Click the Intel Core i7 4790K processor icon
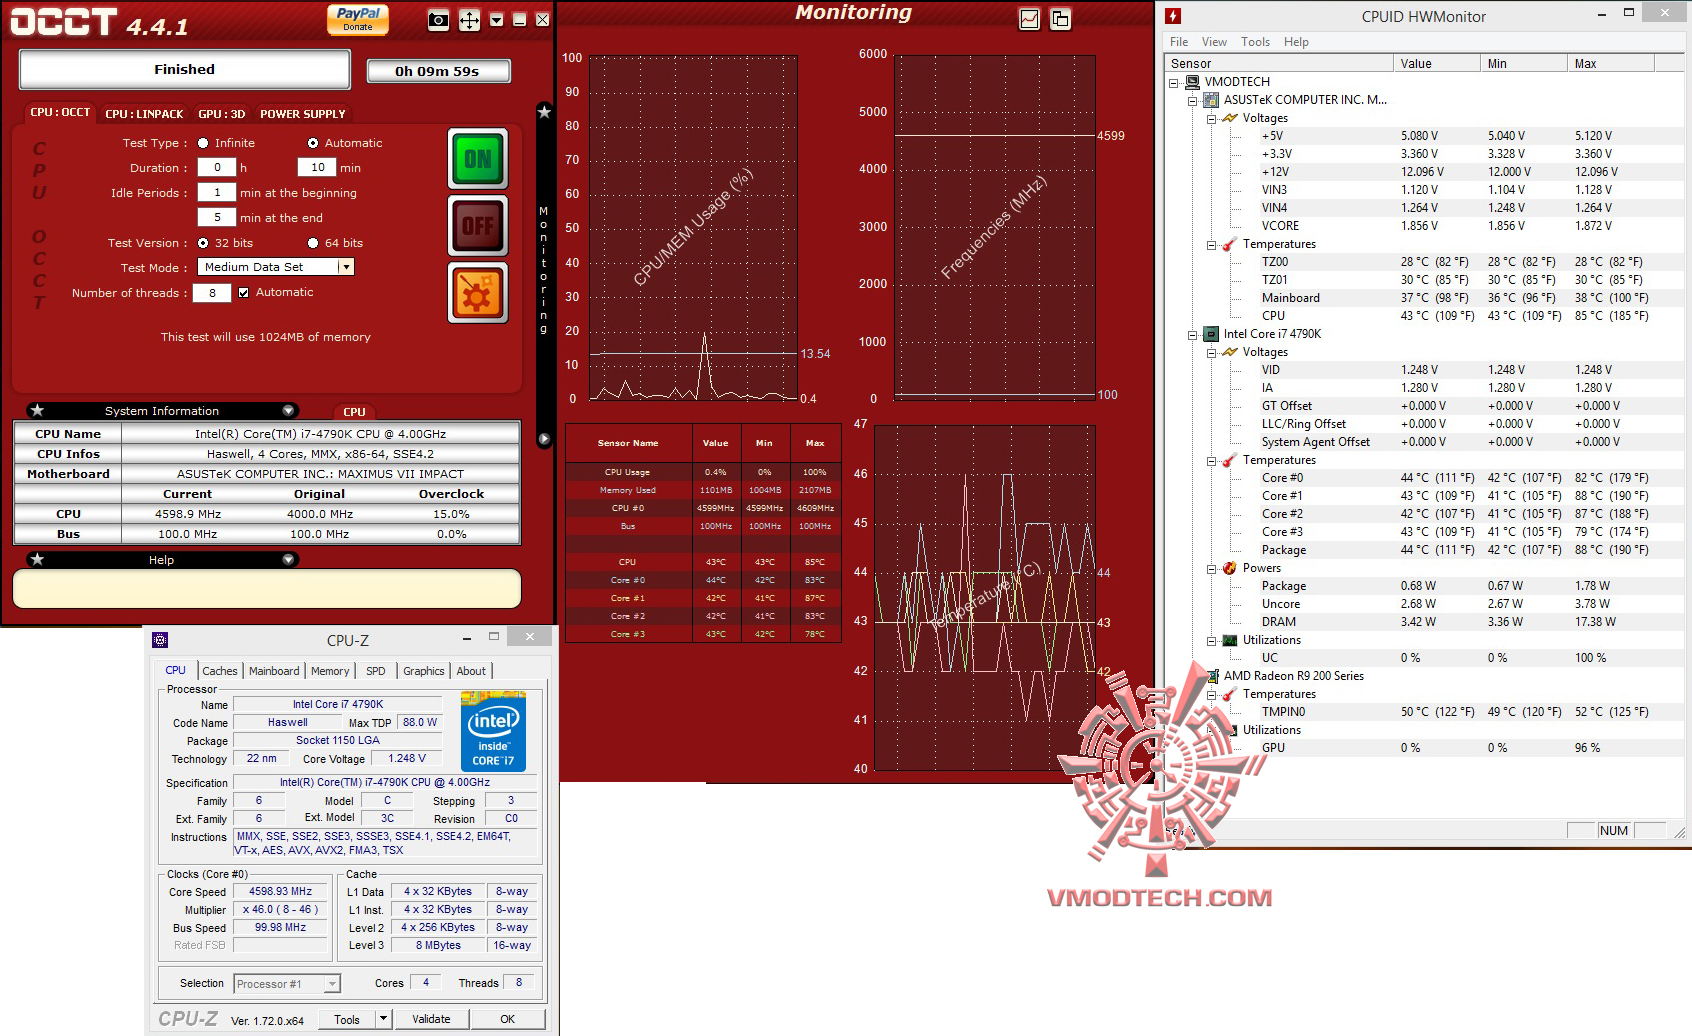 1211,334
